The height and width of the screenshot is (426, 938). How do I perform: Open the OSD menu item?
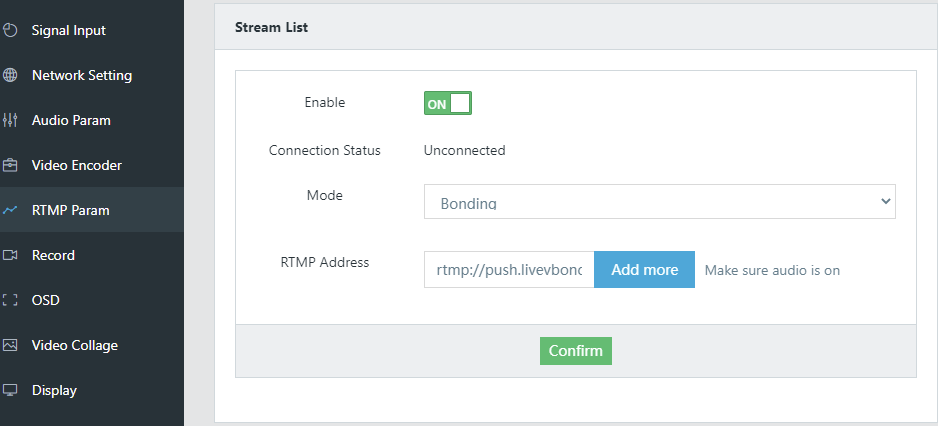[x=46, y=300]
